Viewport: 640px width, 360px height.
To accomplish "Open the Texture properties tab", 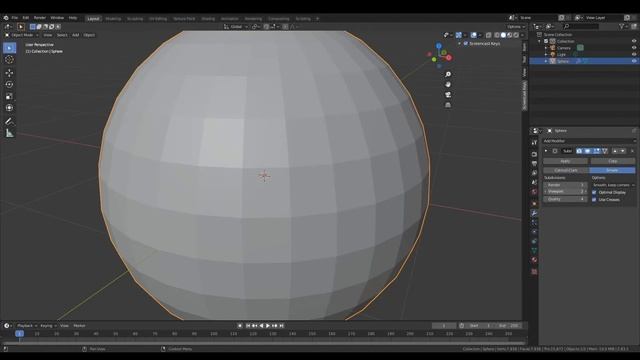I will [534, 272].
